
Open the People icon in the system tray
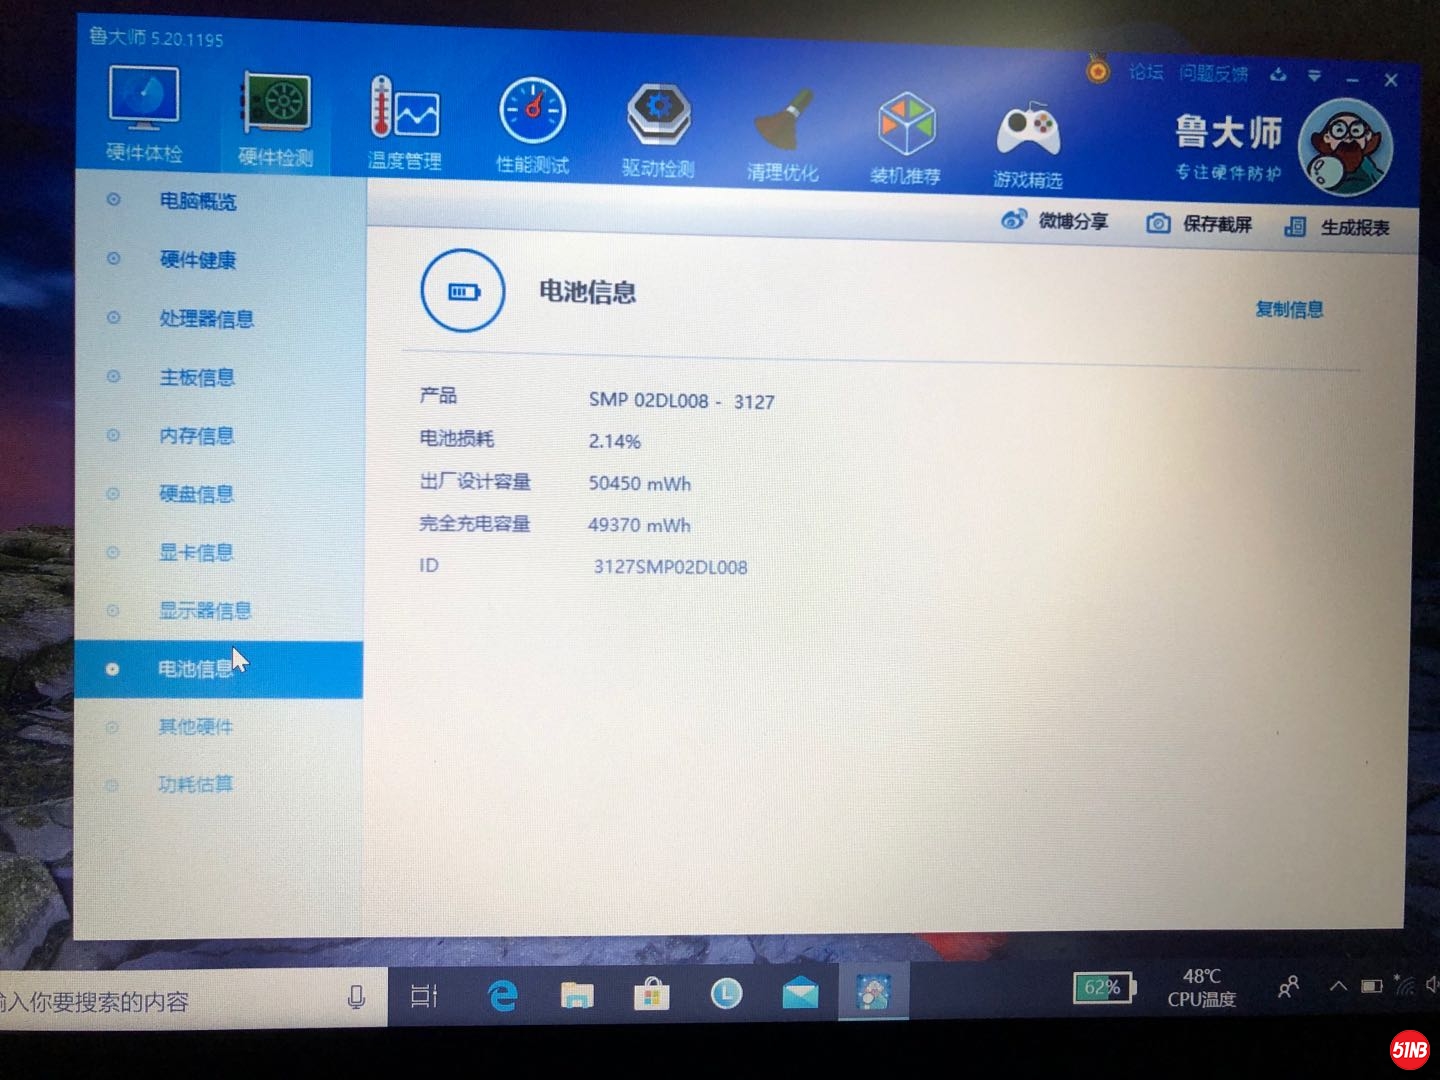pos(1289,987)
